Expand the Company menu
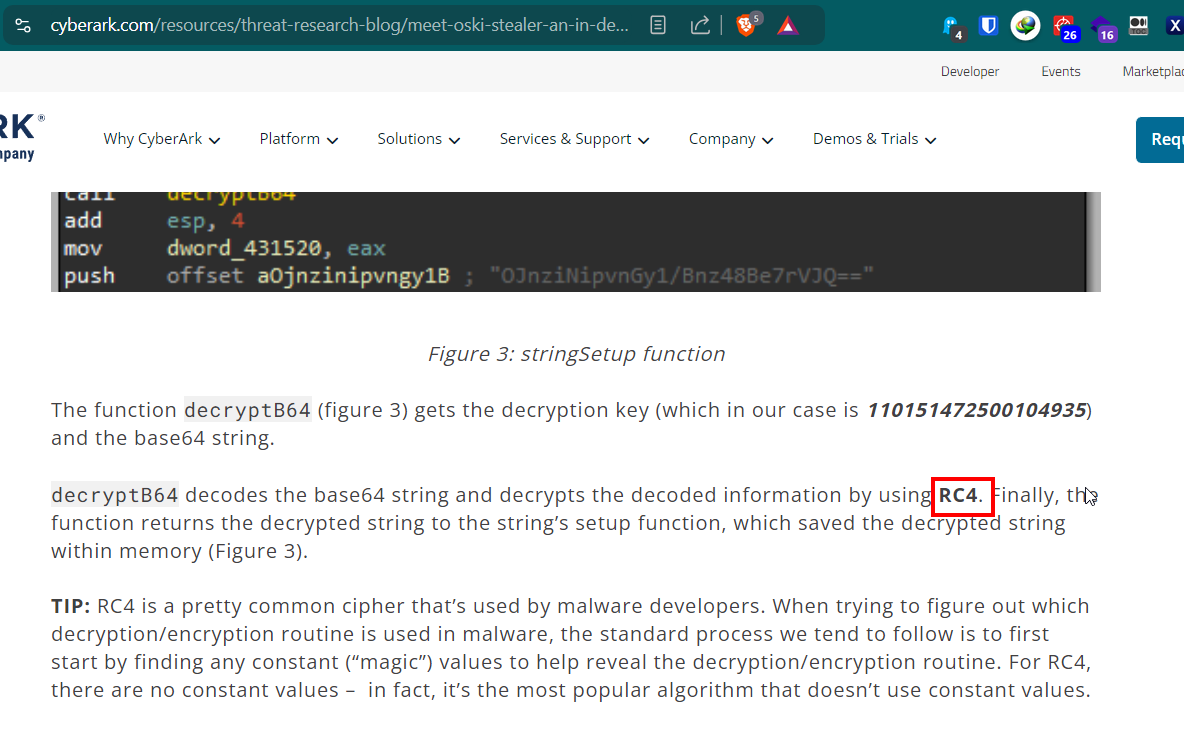 [731, 139]
